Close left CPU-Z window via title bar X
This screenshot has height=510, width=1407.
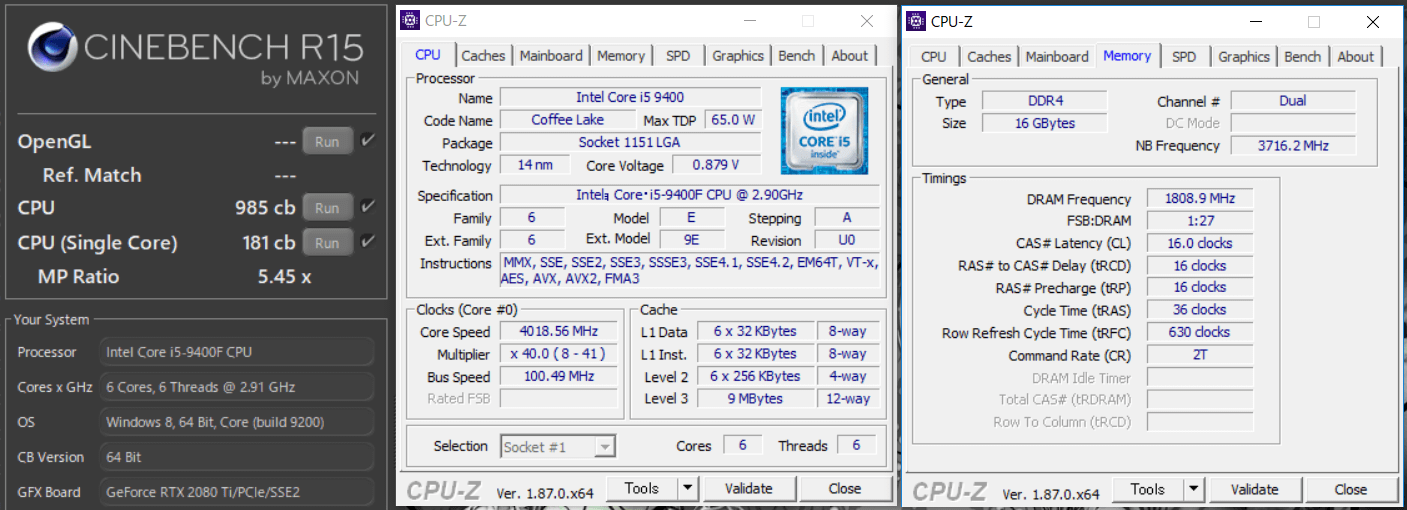pyautogui.click(x=867, y=21)
